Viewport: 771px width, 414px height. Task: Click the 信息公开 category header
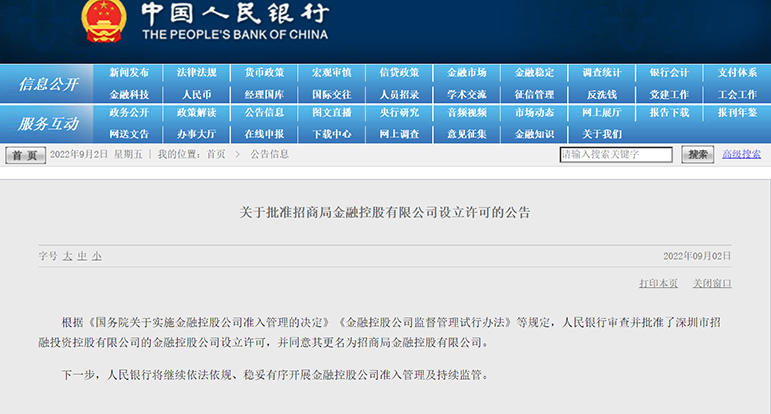pyautogui.click(x=48, y=84)
